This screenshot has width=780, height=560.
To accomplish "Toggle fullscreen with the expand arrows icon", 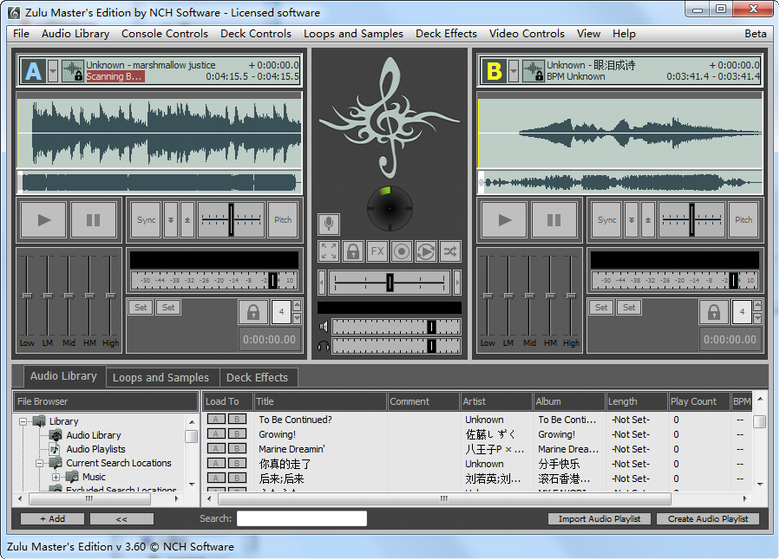I will click(x=329, y=251).
